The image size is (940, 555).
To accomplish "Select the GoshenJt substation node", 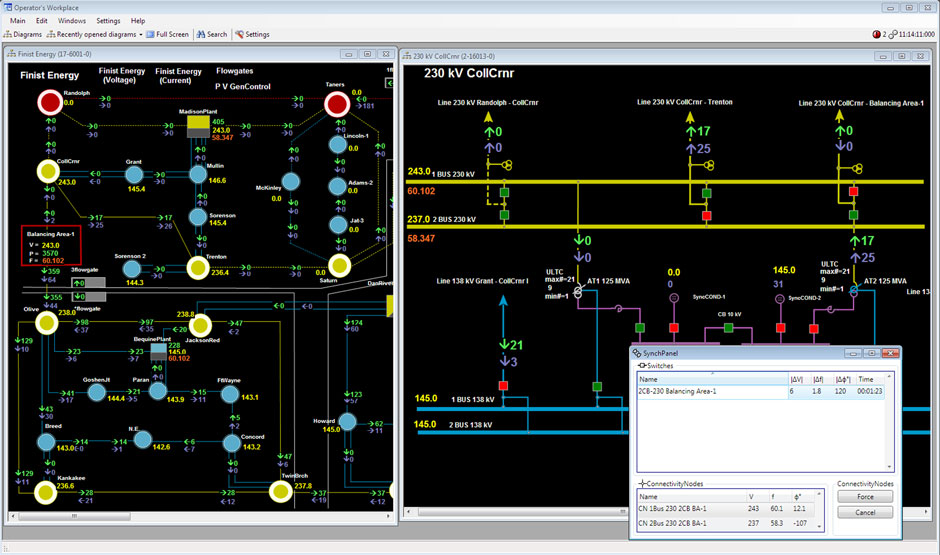I will pos(97,393).
